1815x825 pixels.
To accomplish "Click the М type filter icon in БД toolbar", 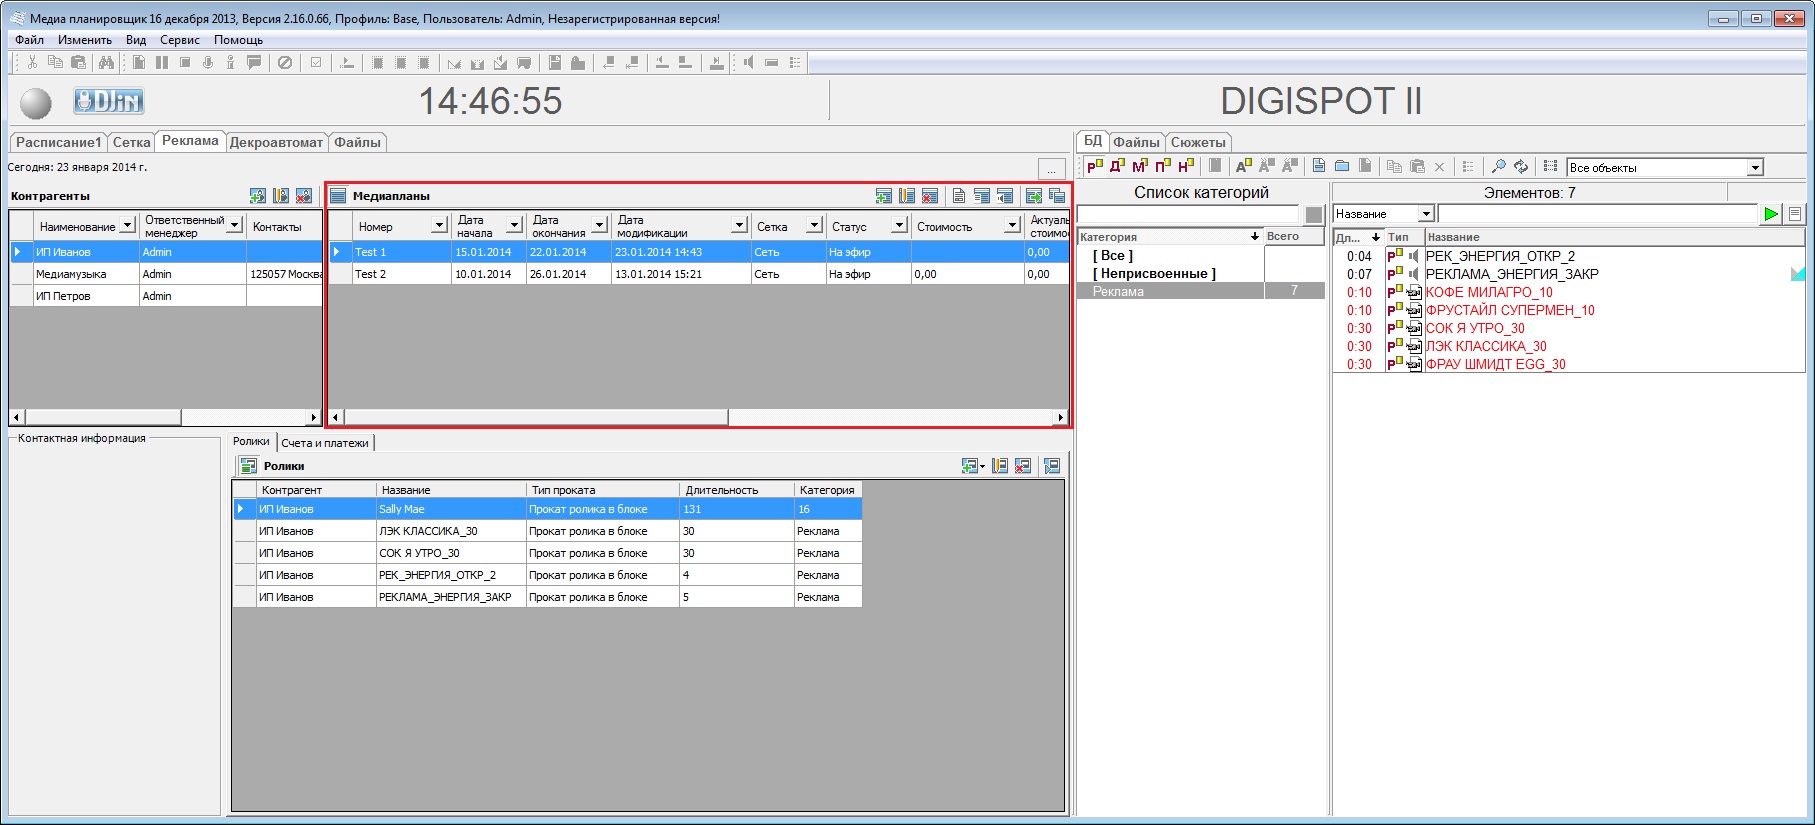I will pos(1139,166).
